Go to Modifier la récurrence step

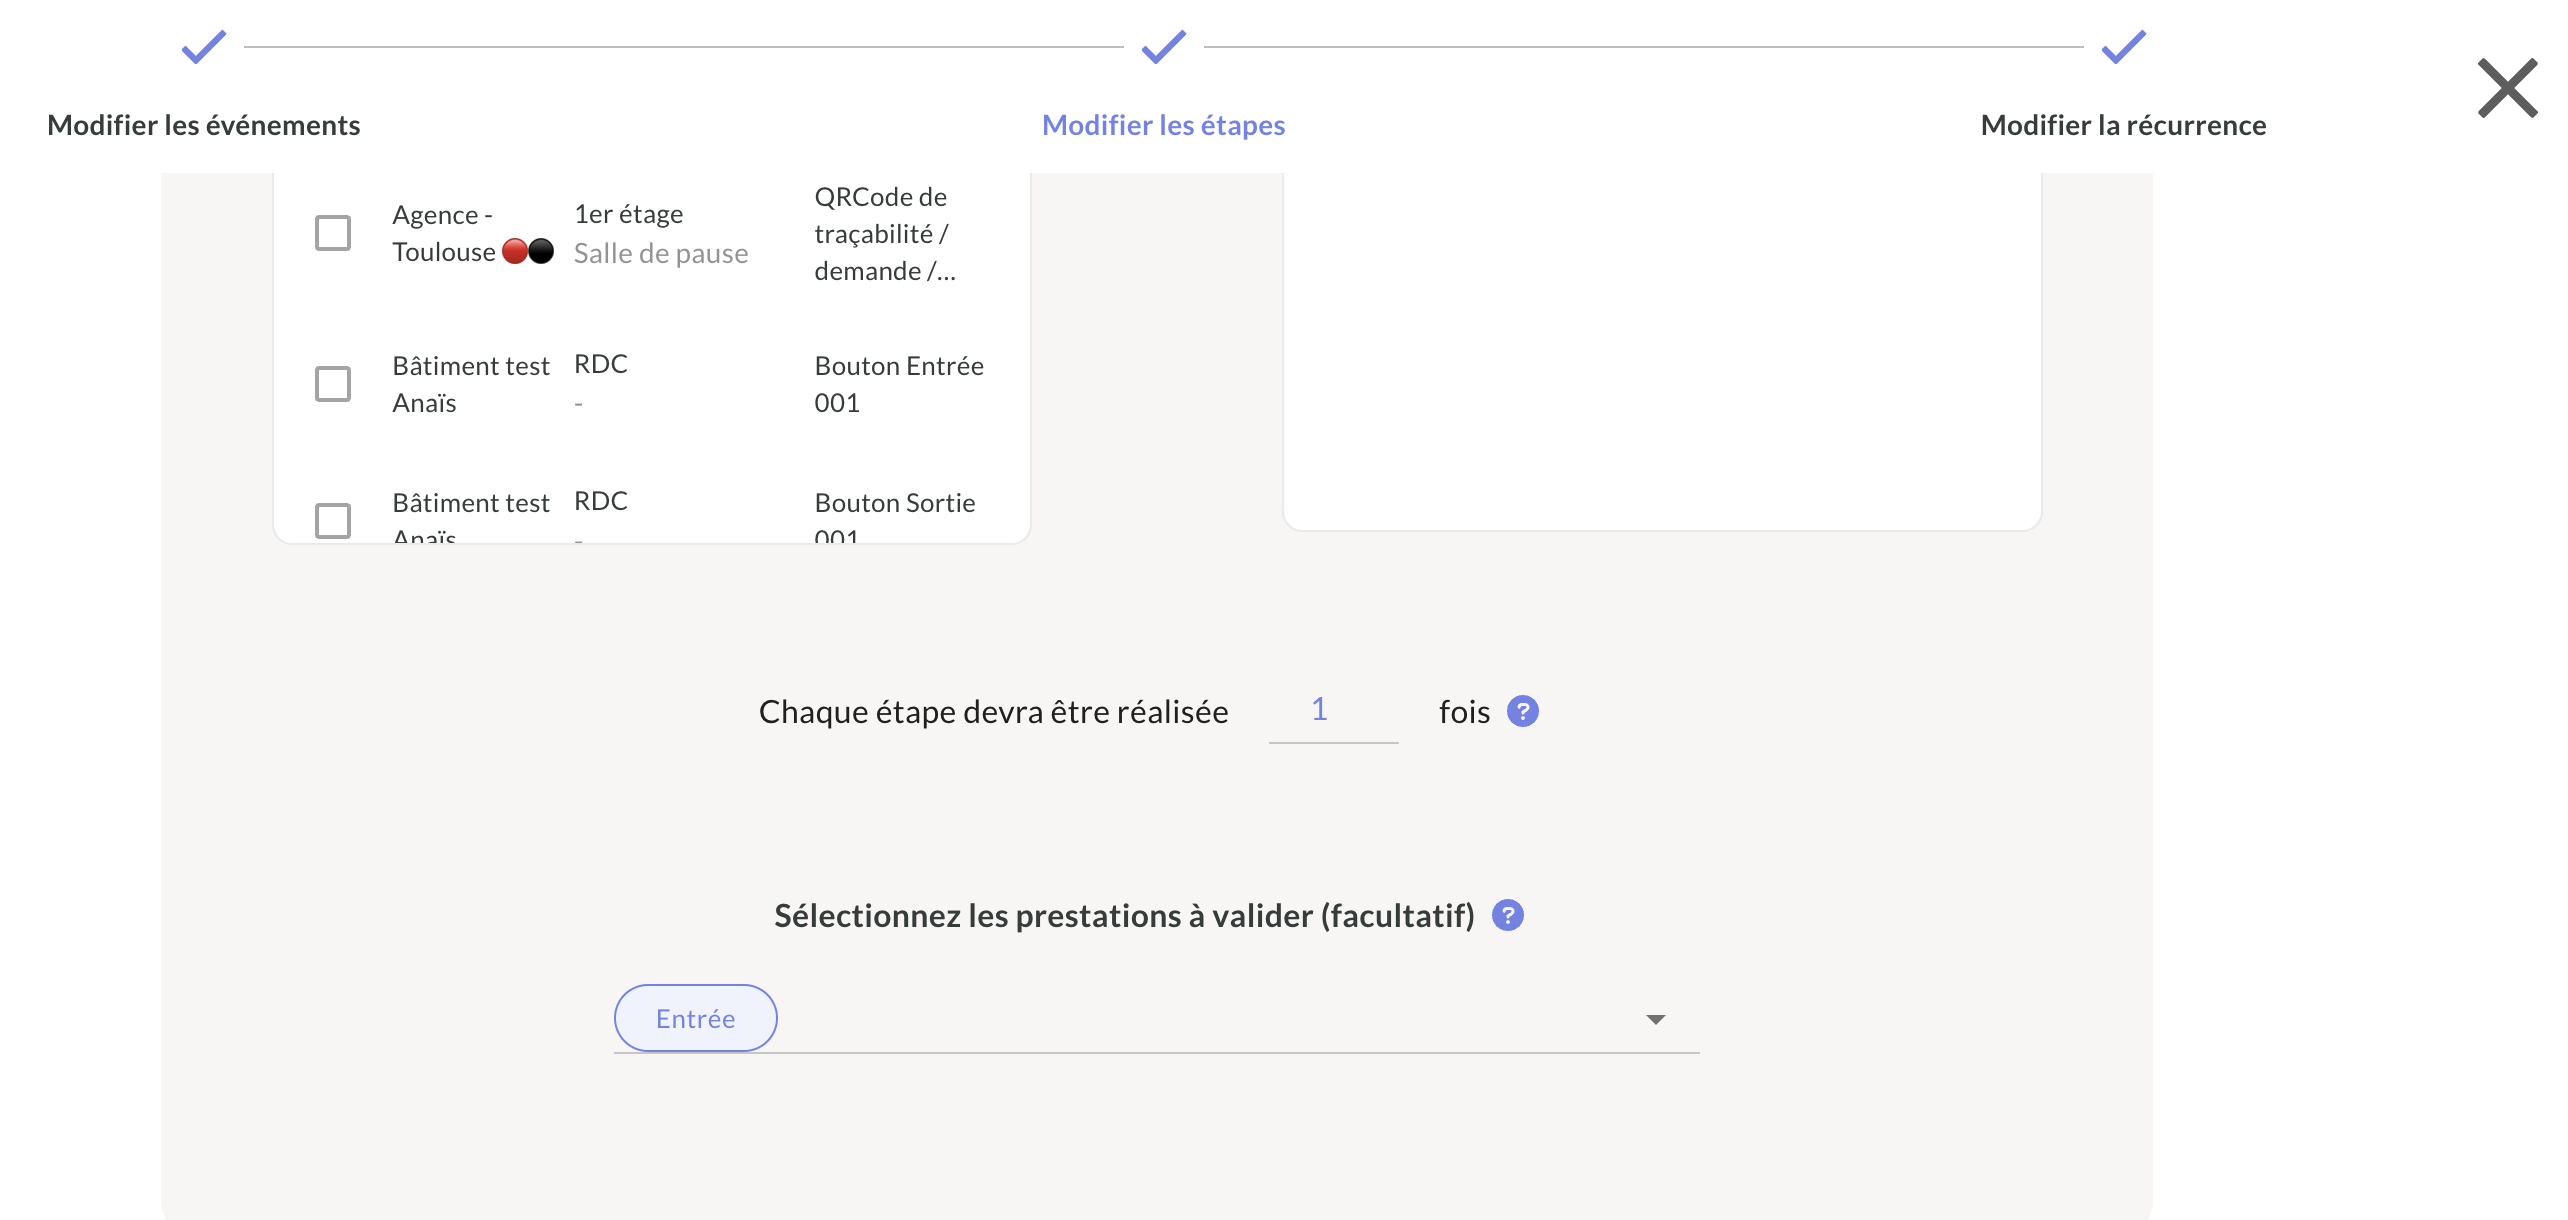(x=2123, y=125)
